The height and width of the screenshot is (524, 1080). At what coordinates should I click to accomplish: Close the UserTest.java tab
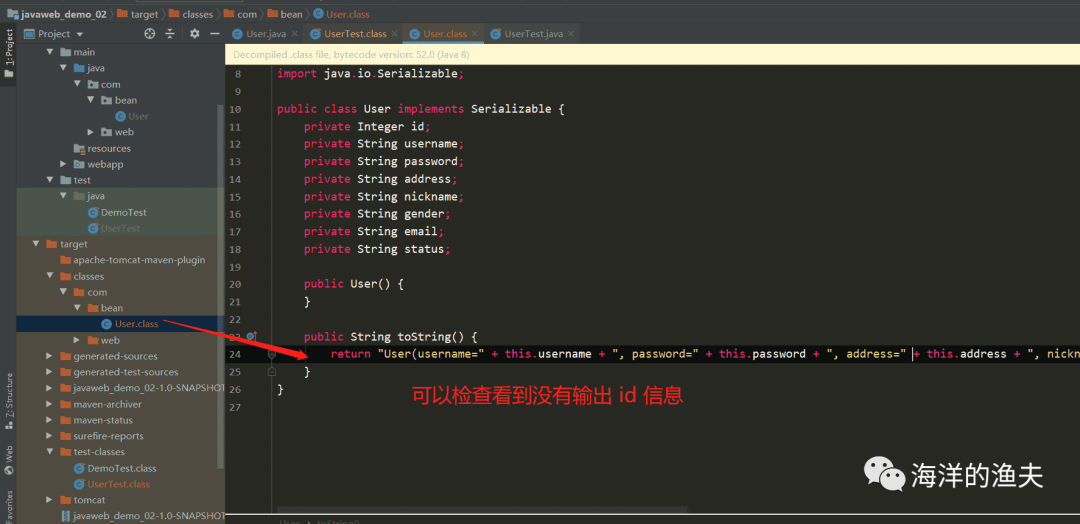coord(571,34)
